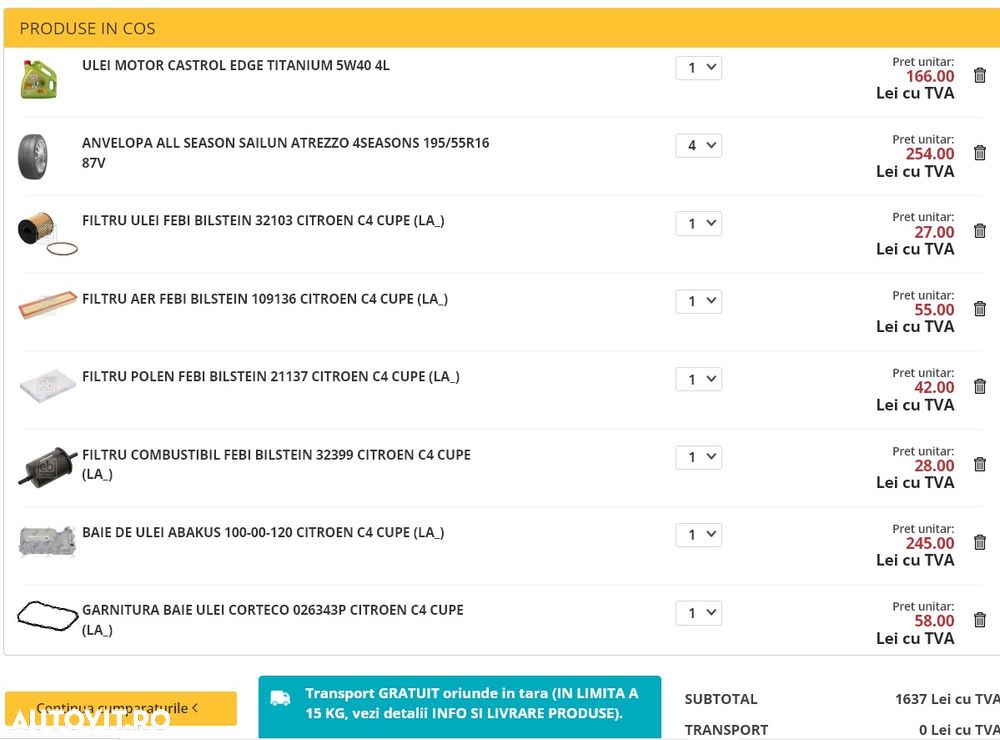Click Continua cumparaturile button
The height and width of the screenshot is (740, 1000).
121,708
